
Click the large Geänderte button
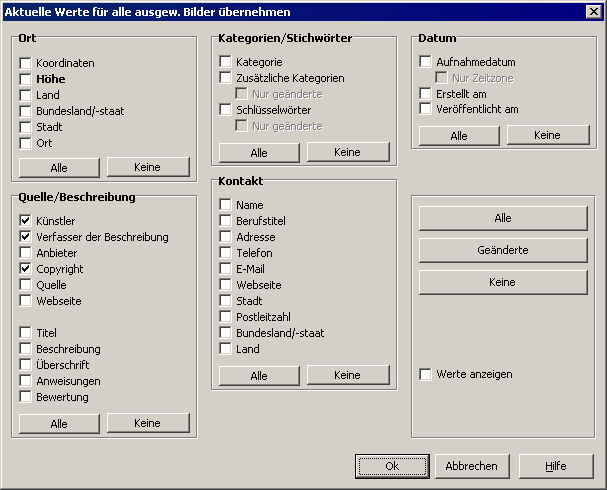pyautogui.click(x=503, y=250)
